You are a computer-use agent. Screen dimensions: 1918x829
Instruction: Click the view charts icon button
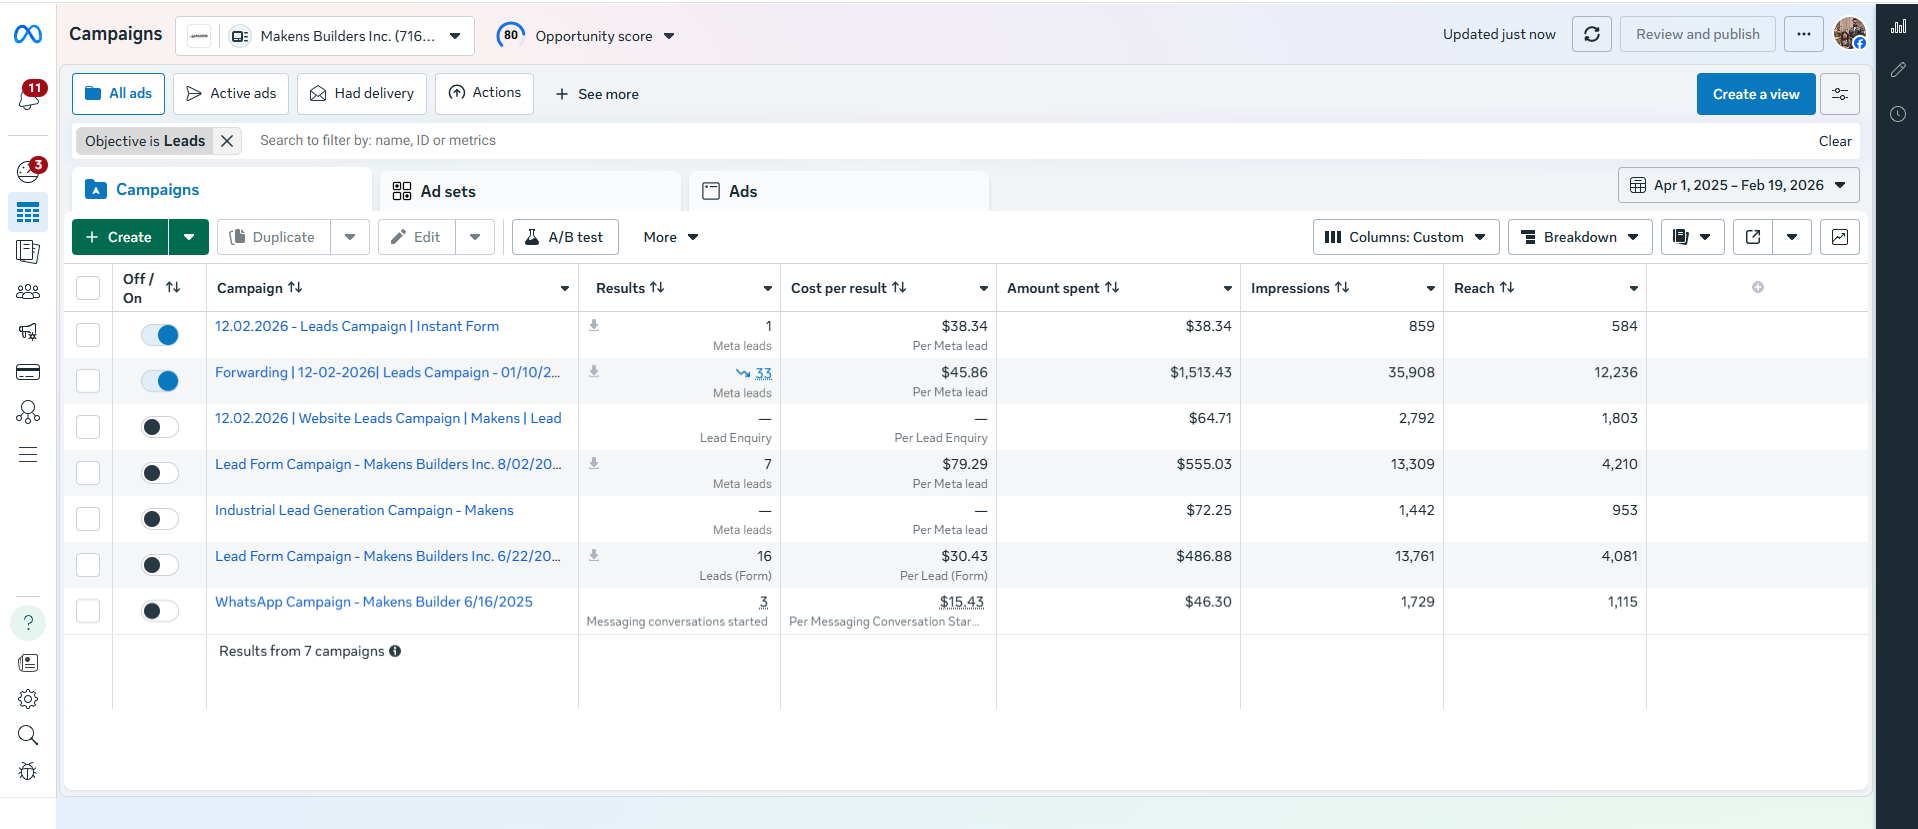1839,237
